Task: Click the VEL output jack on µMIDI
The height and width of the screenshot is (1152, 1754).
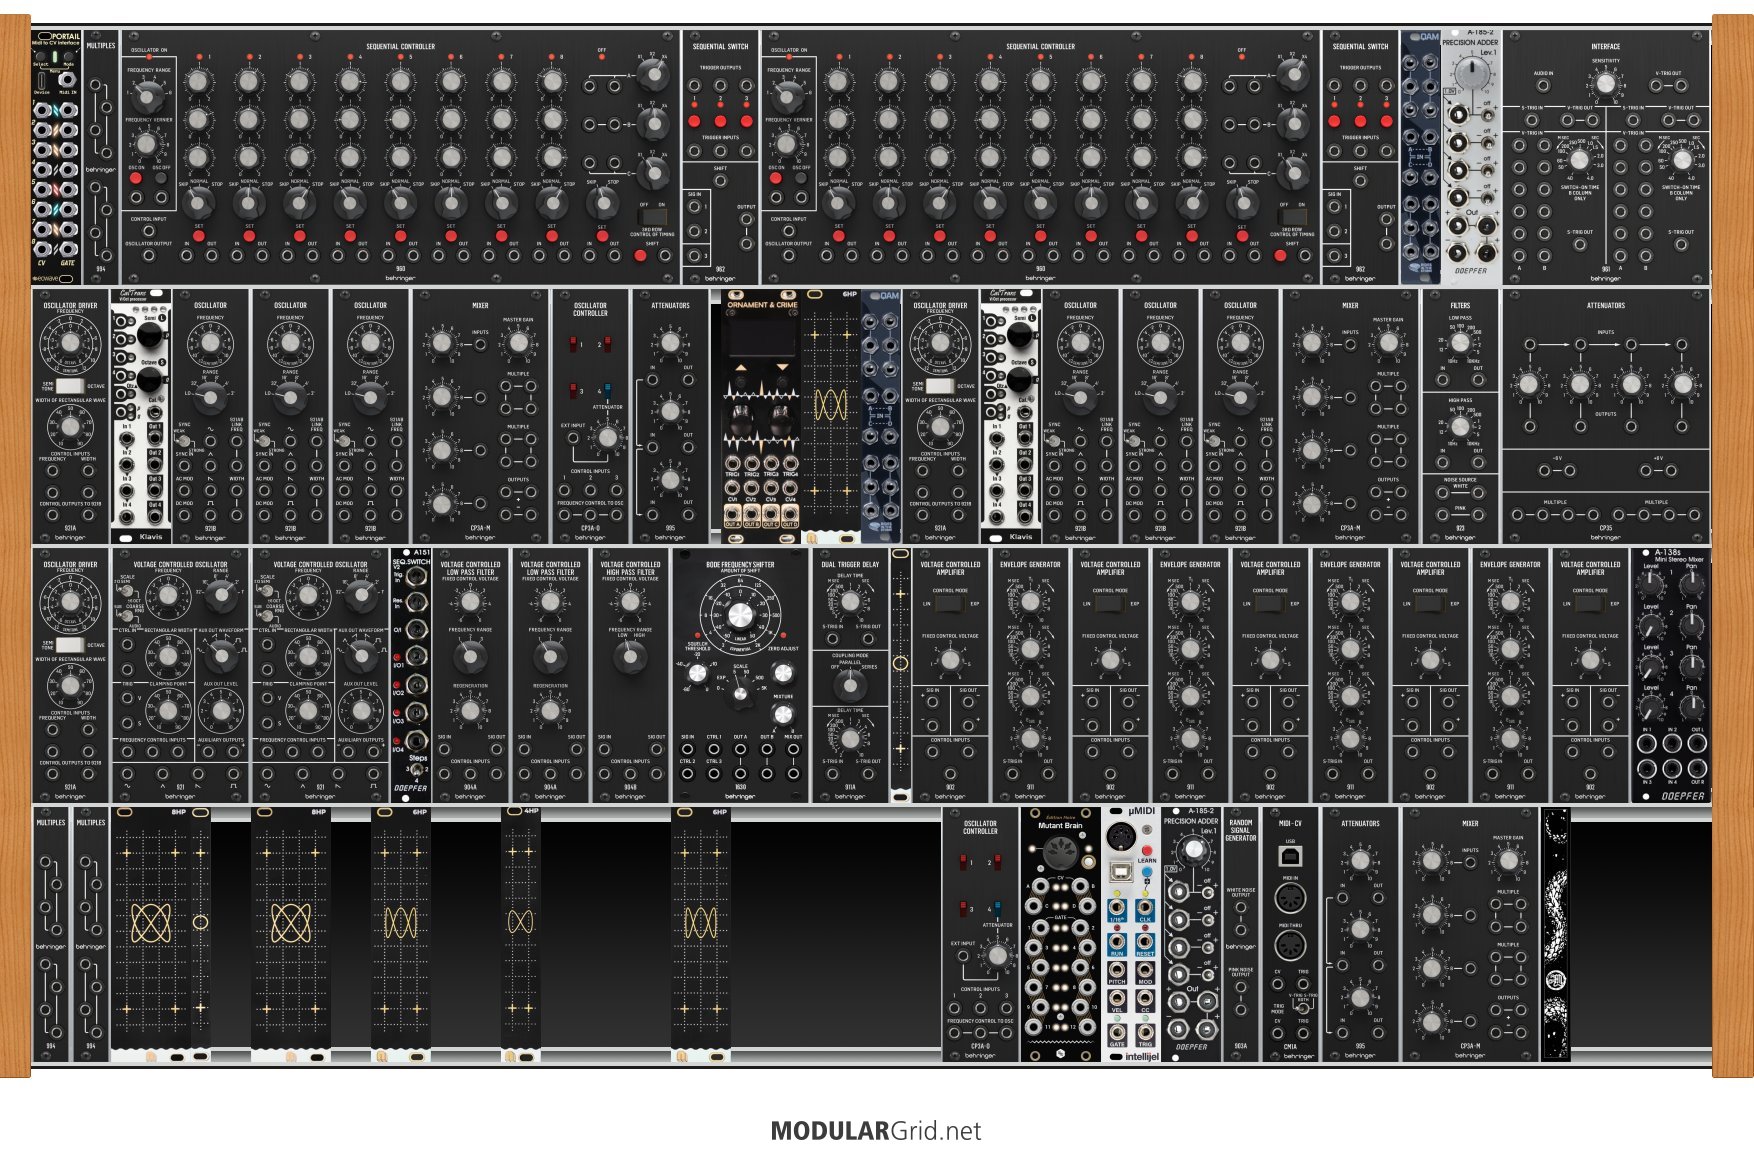Action: [x=1117, y=997]
